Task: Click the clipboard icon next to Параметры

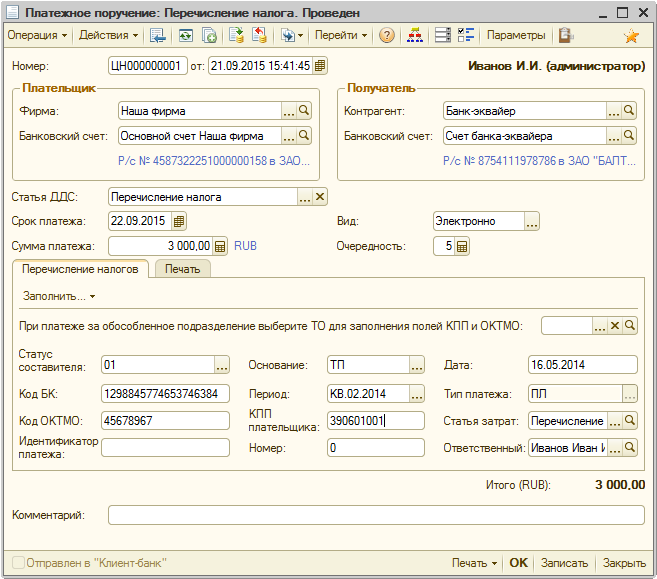Action: 566,35
